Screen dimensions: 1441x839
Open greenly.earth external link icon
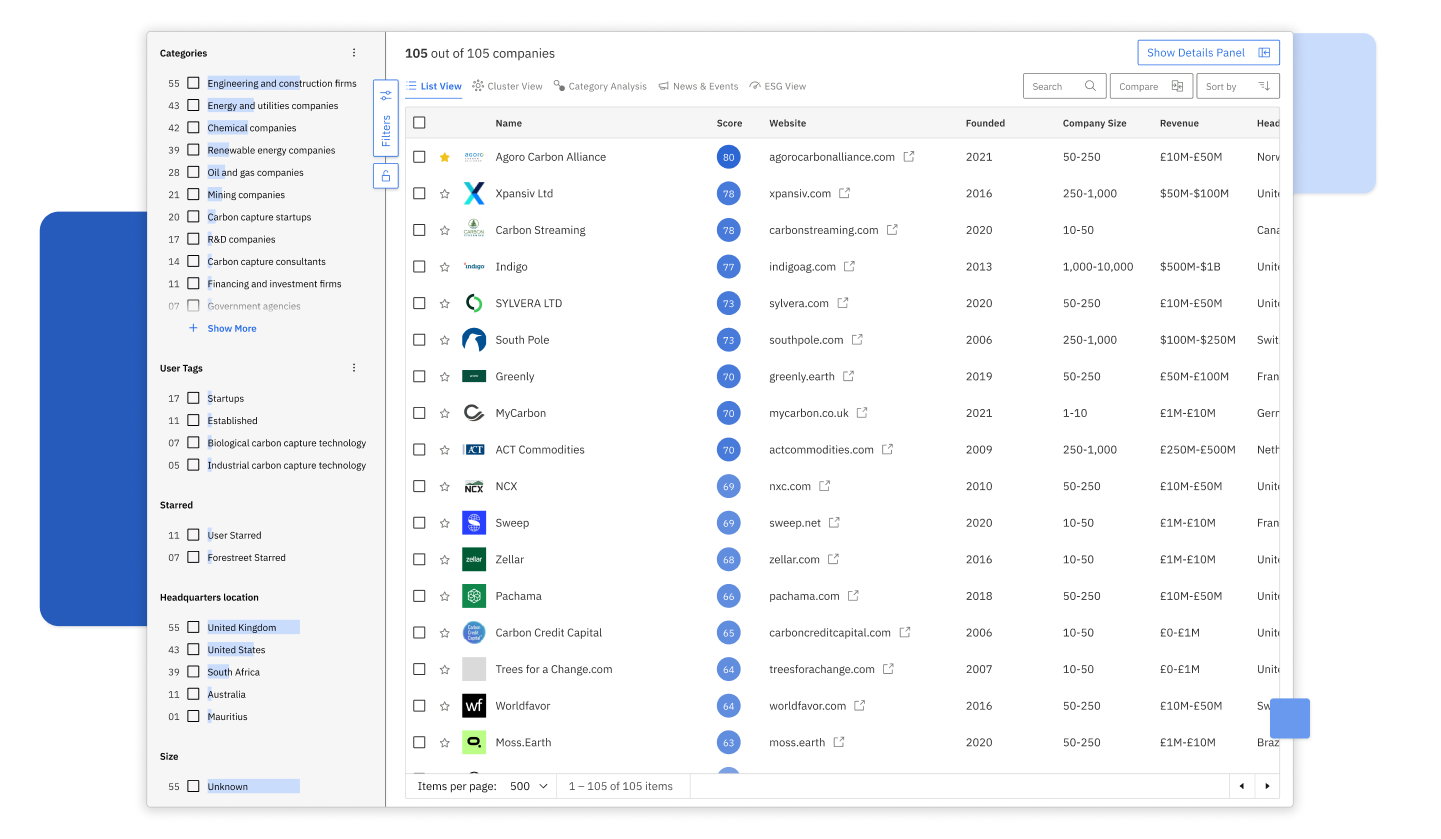tap(848, 376)
